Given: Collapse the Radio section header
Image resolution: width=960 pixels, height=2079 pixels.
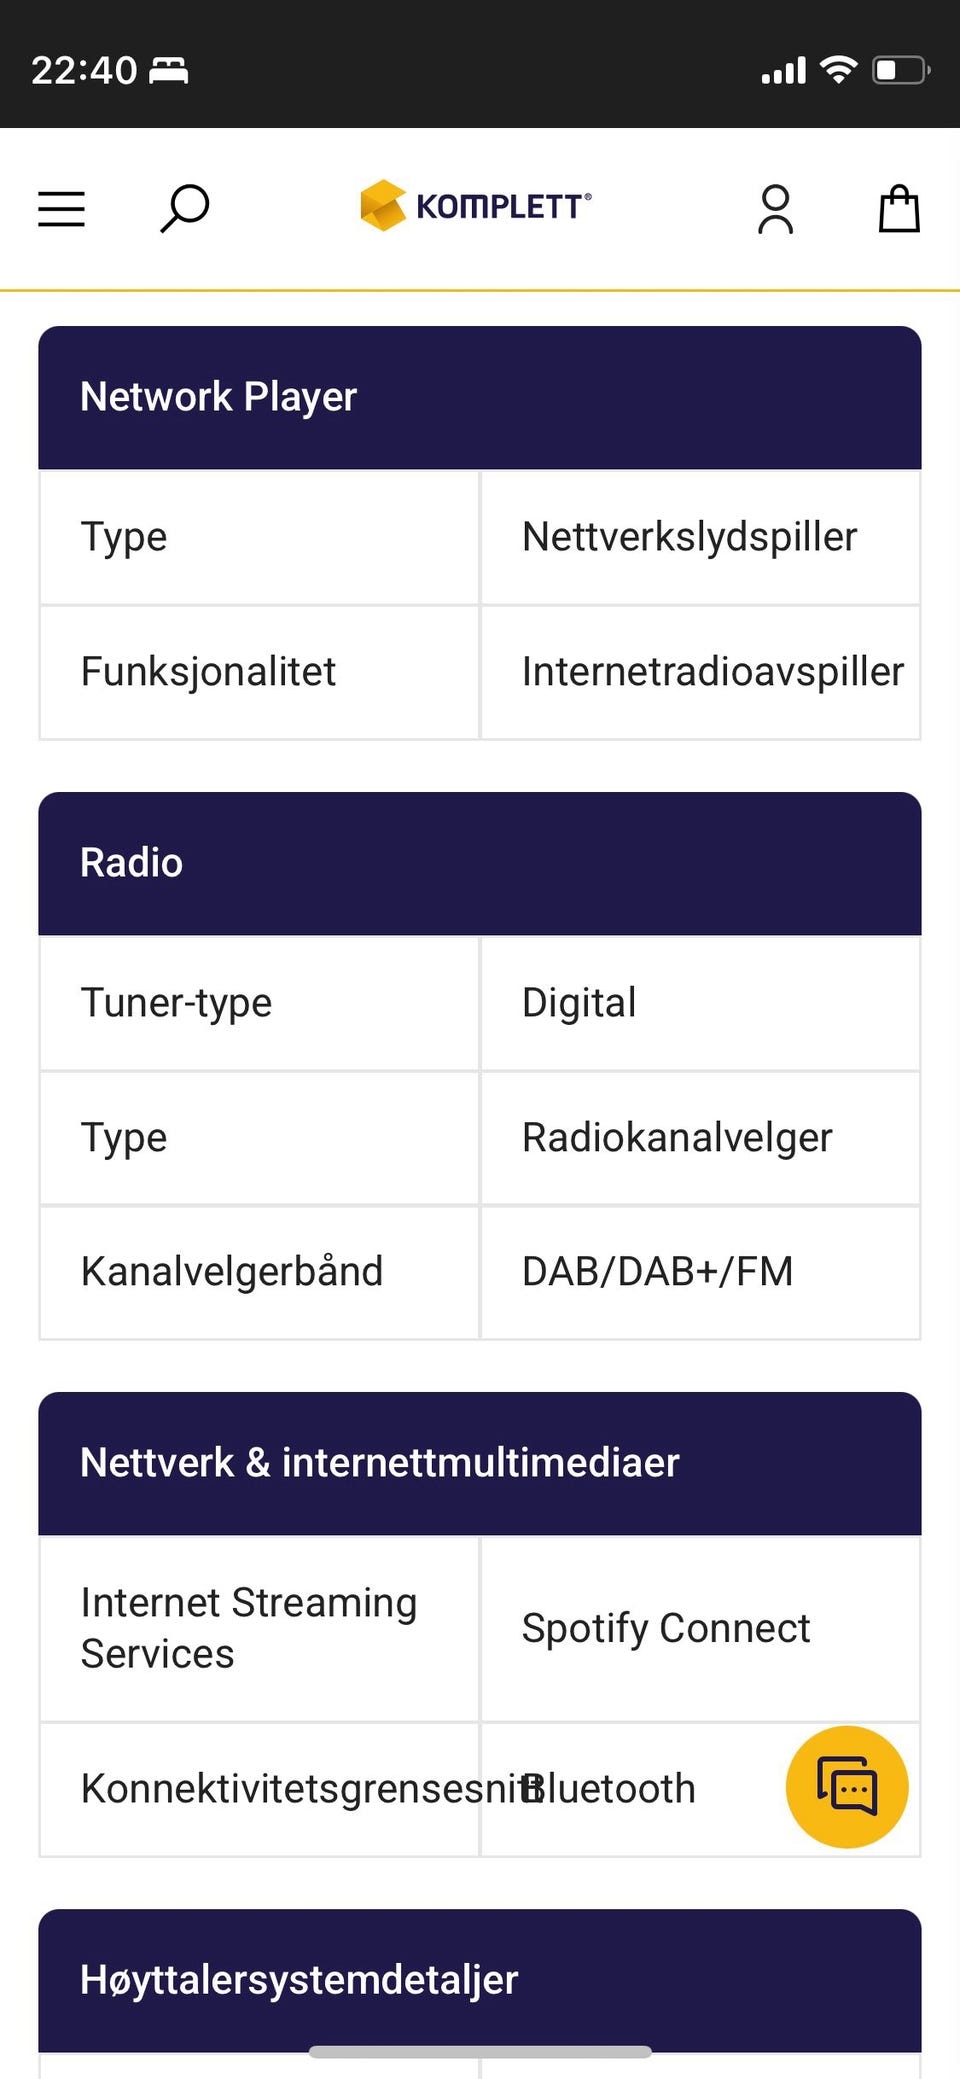Looking at the screenshot, I should (479, 863).
